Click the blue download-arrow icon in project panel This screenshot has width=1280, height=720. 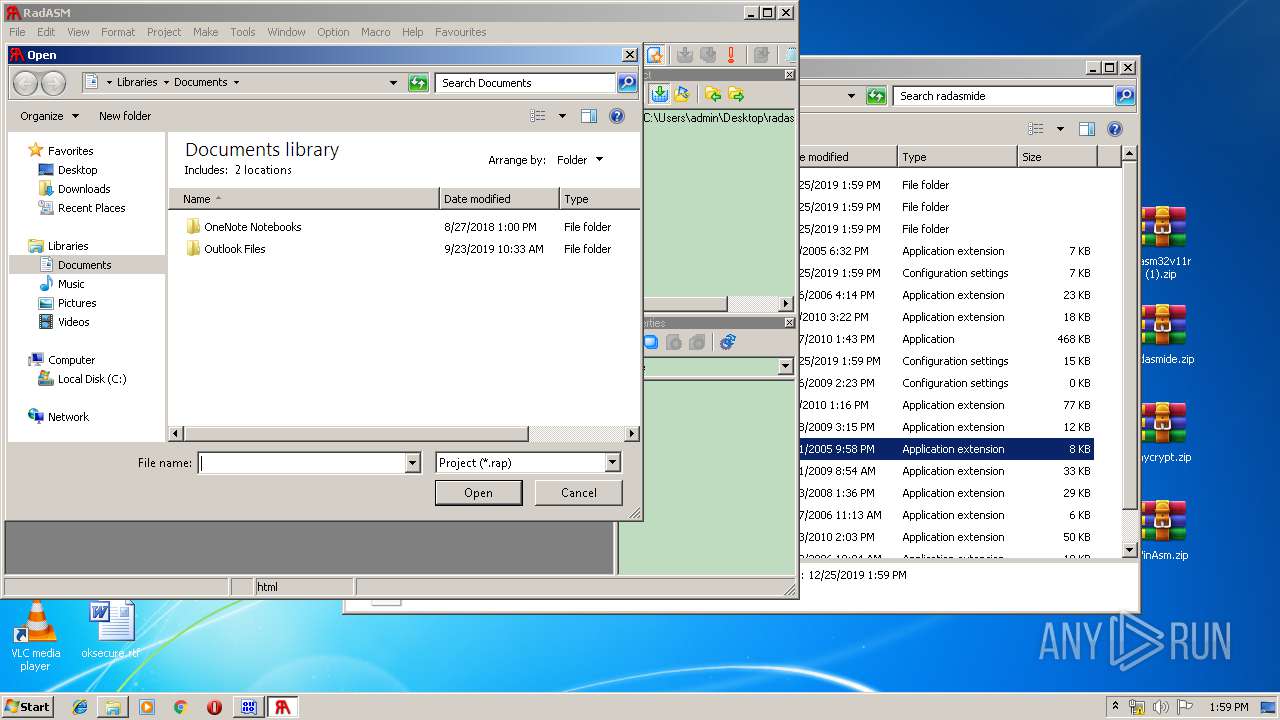pos(660,94)
